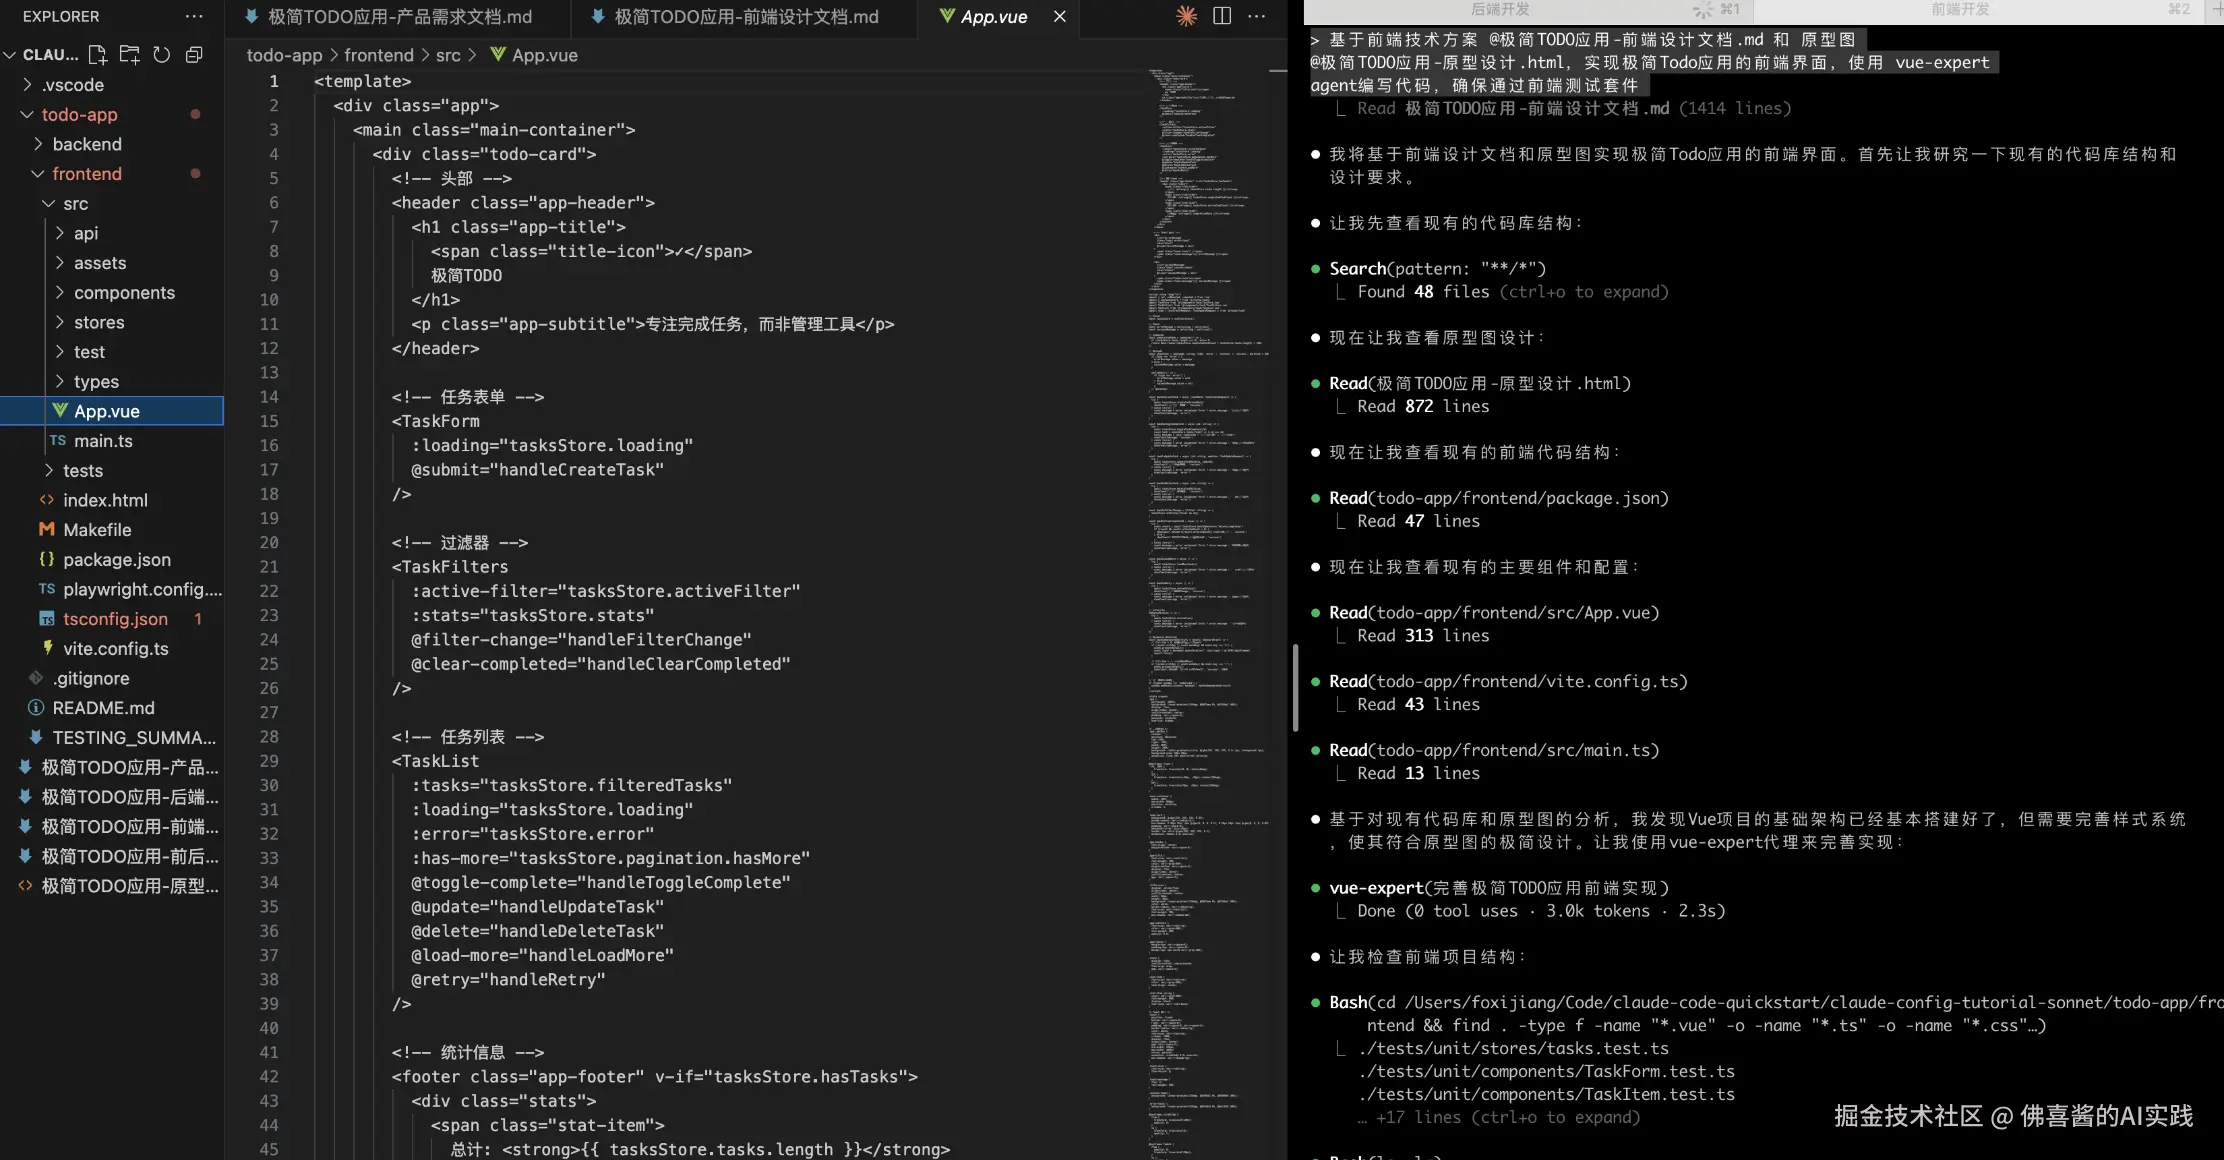This screenshot has width=2224, height=1160.
Task: Click the New File icon in Explorer
Action: (97, 55)
